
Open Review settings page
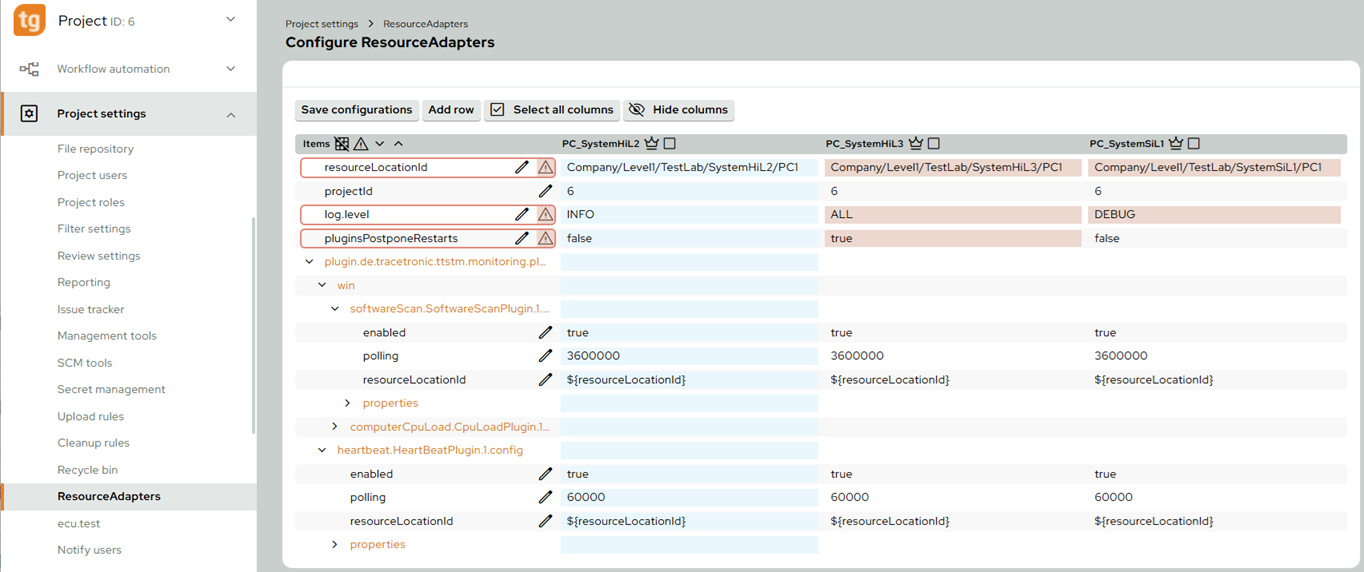click(x=99, y=256)
